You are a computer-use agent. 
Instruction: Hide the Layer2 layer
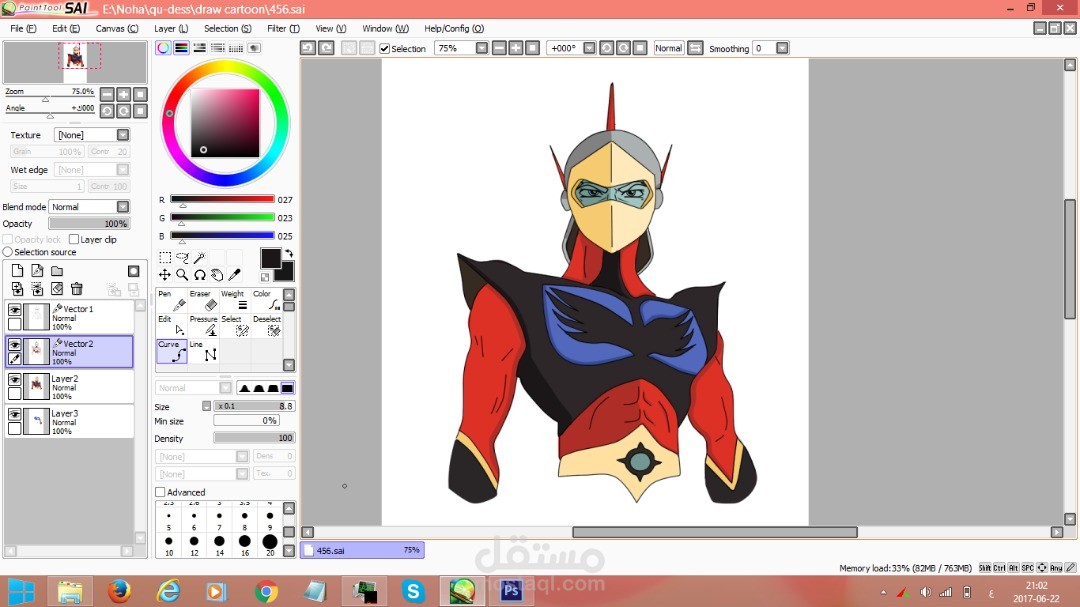(x=14, y=380)
